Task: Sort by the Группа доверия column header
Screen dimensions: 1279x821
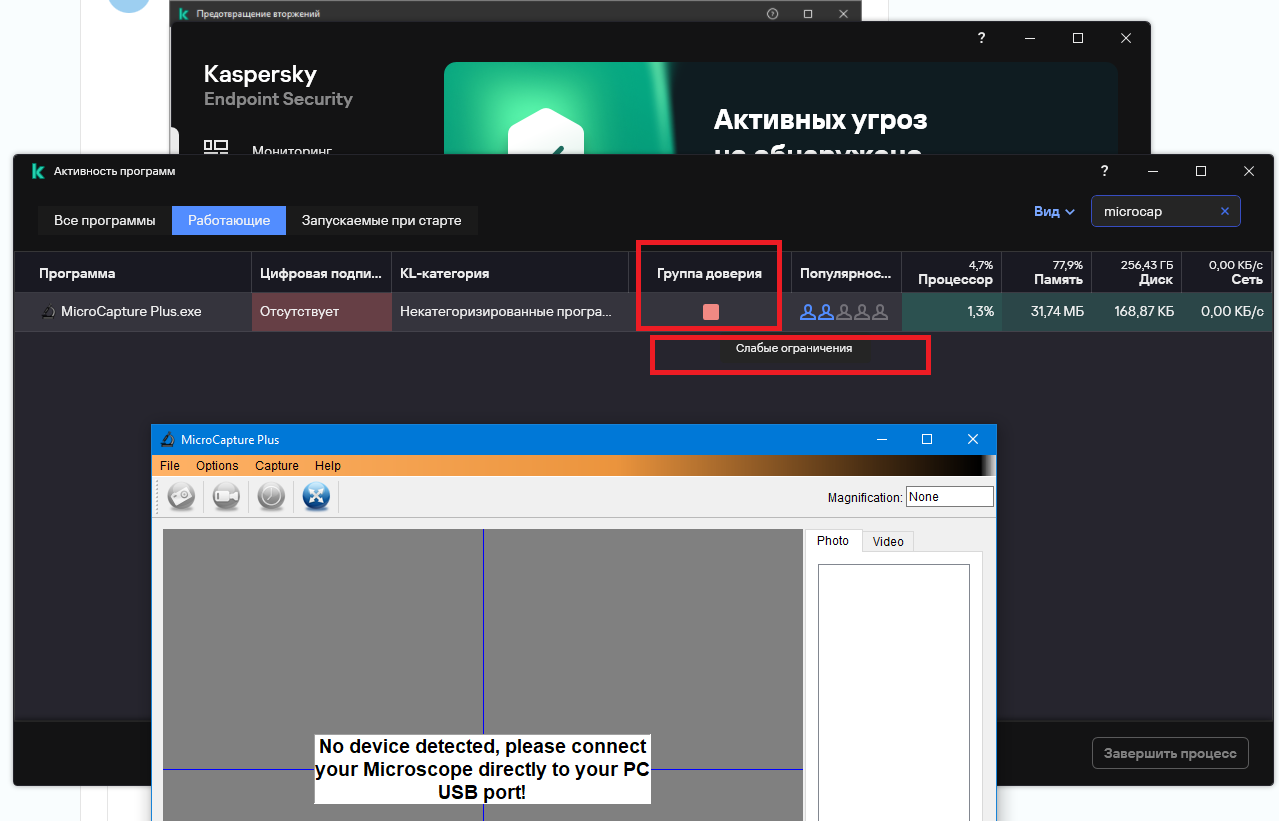Action: click(x=709, y=273)
